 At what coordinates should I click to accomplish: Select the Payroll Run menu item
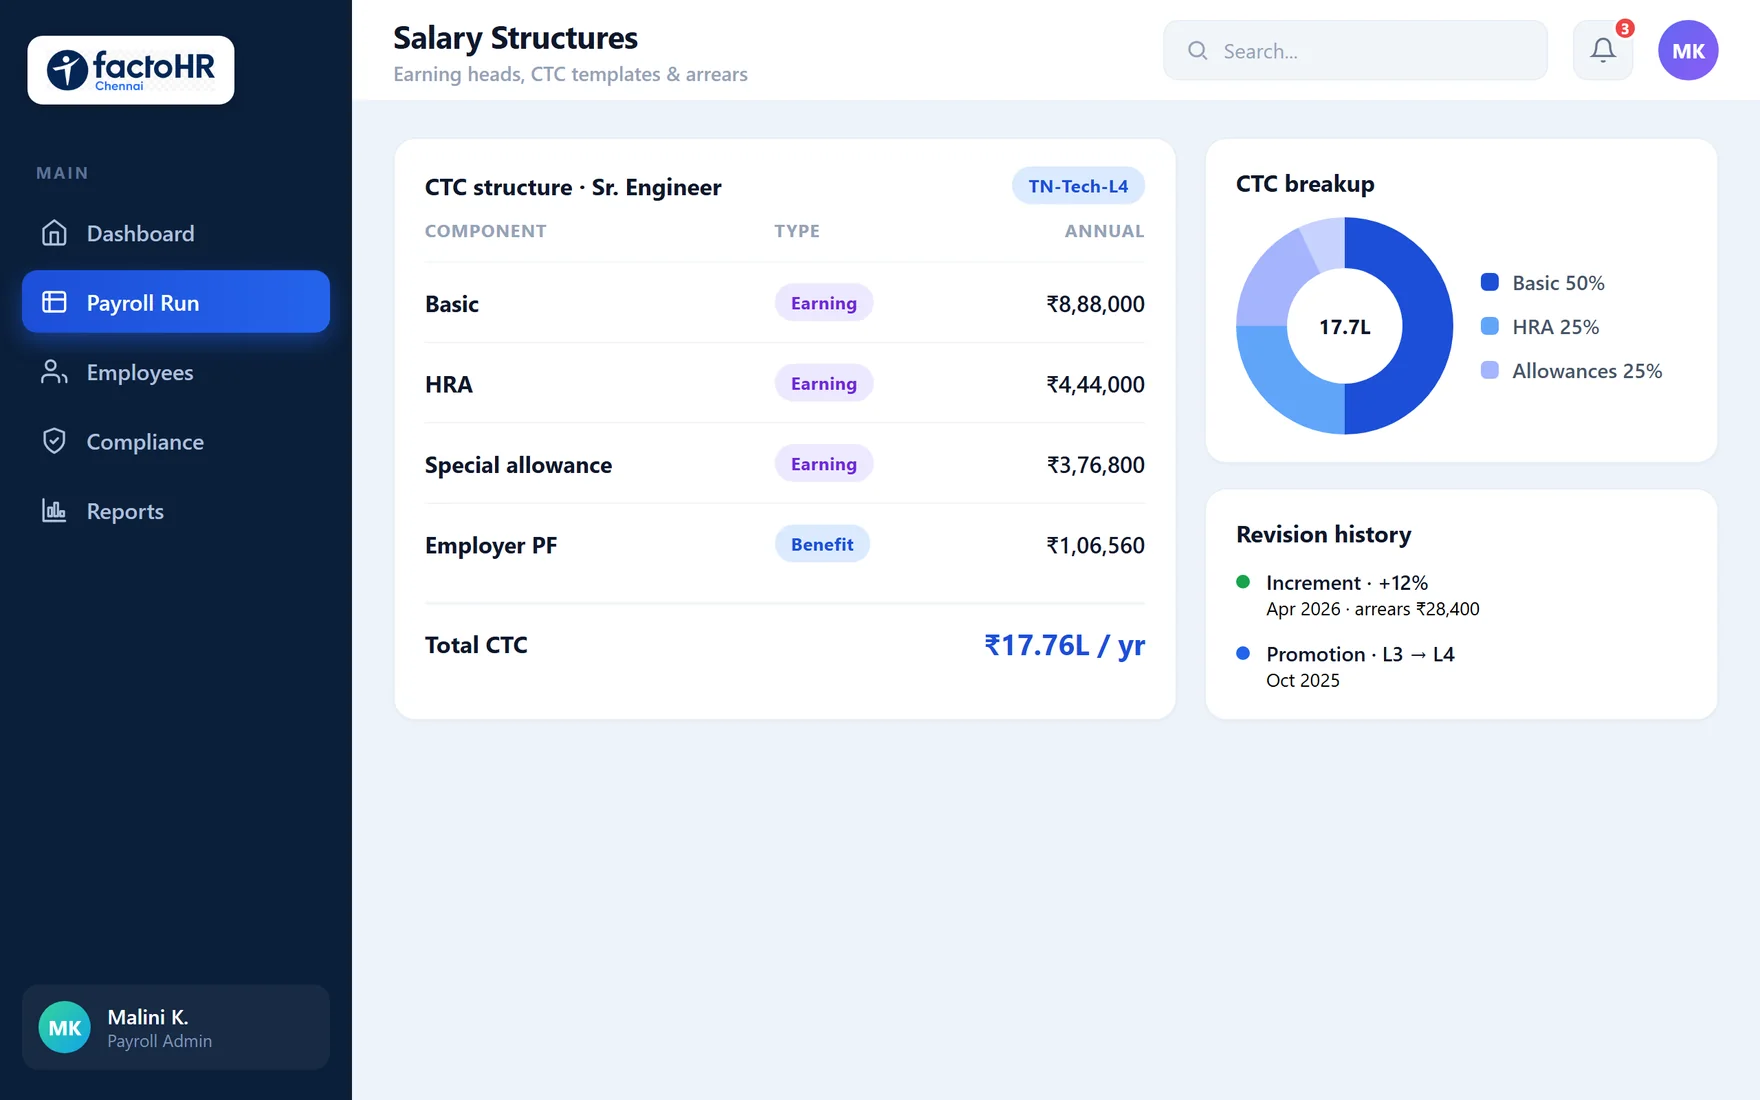point(176,302)
